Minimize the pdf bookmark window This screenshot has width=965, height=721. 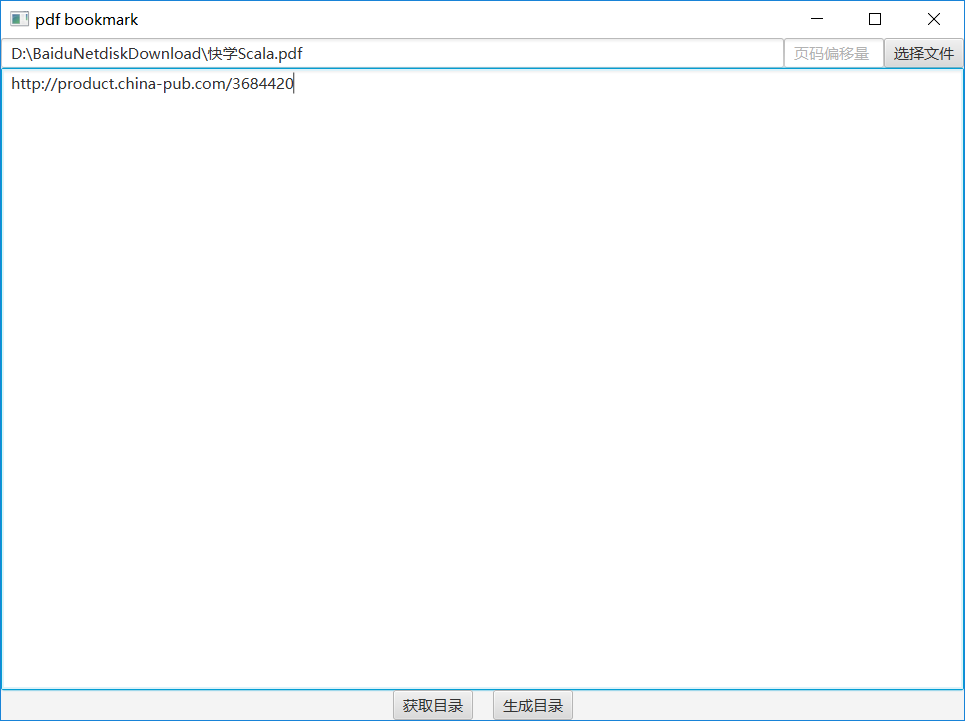817,19
